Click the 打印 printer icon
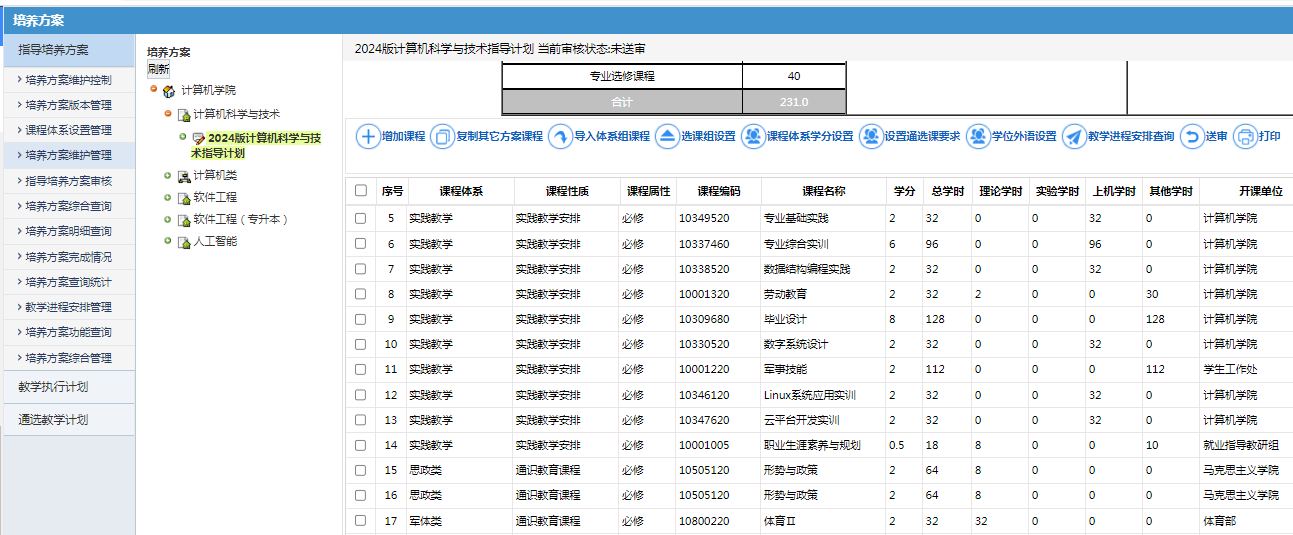1293x535 pixels. 1245,136
